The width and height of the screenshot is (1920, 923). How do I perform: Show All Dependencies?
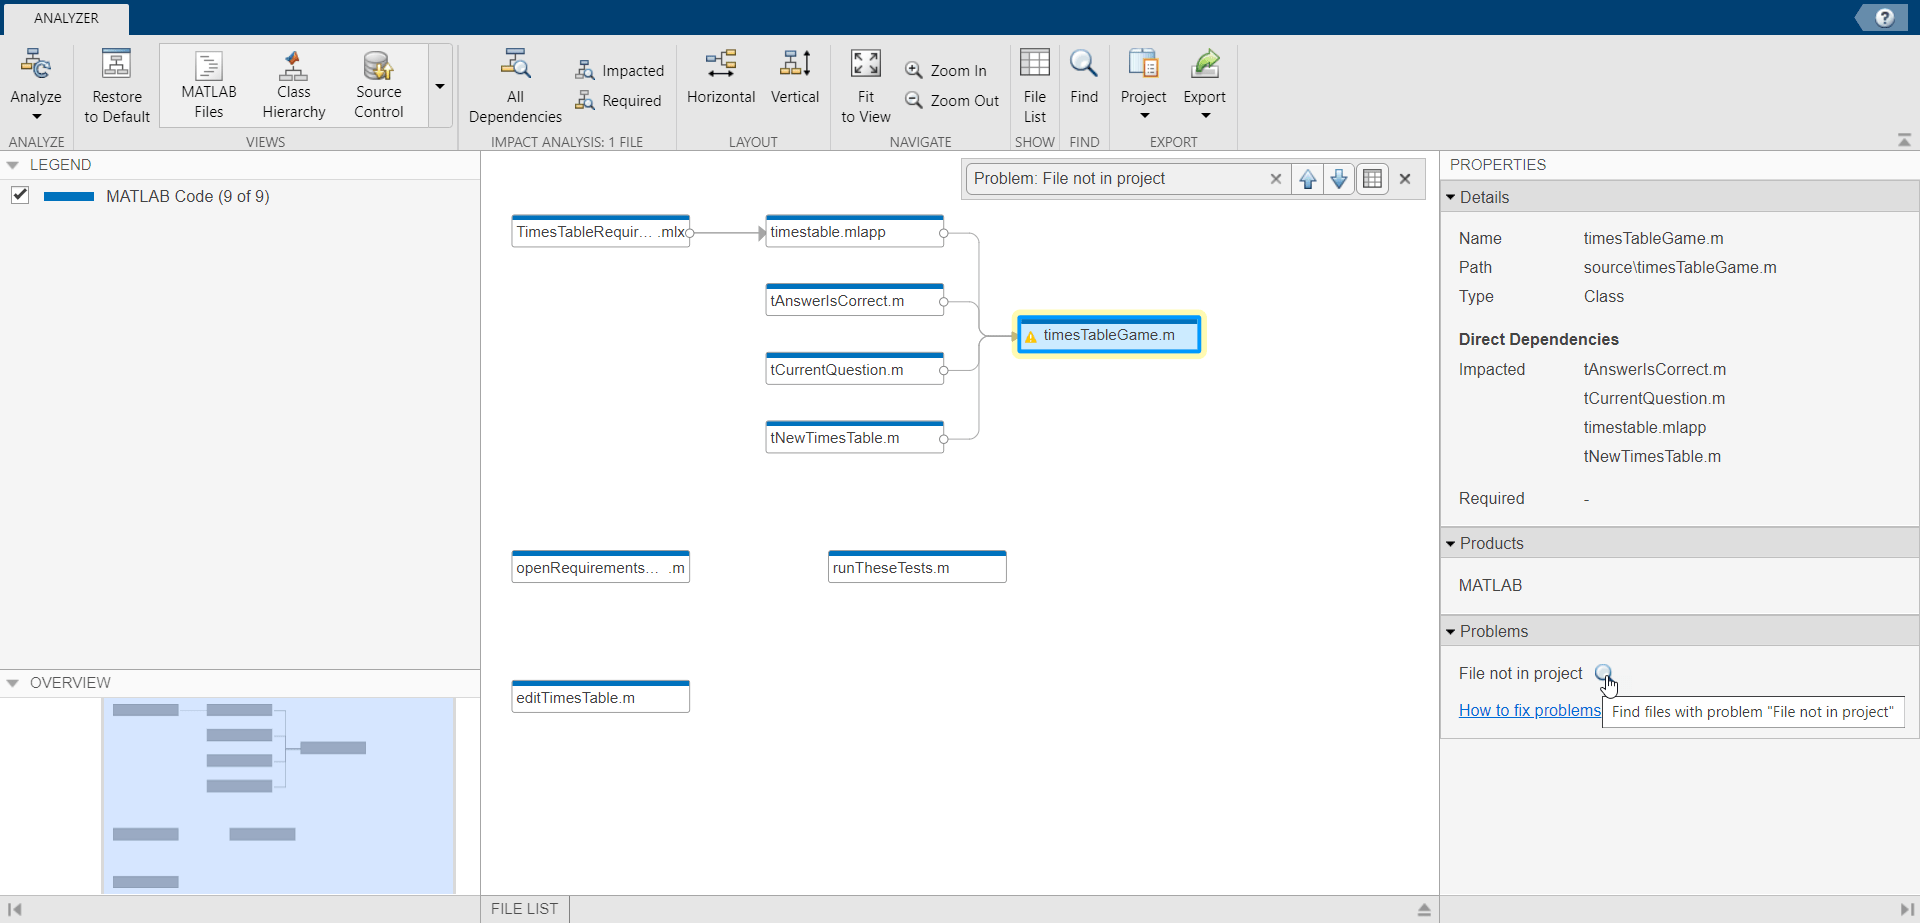point(515,87)
